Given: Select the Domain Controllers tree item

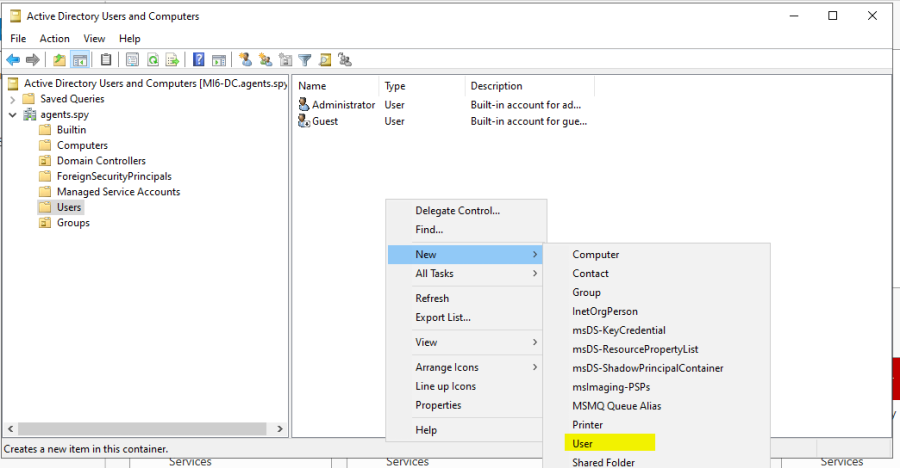Looking at the screenshot, I should coord(100,161).
